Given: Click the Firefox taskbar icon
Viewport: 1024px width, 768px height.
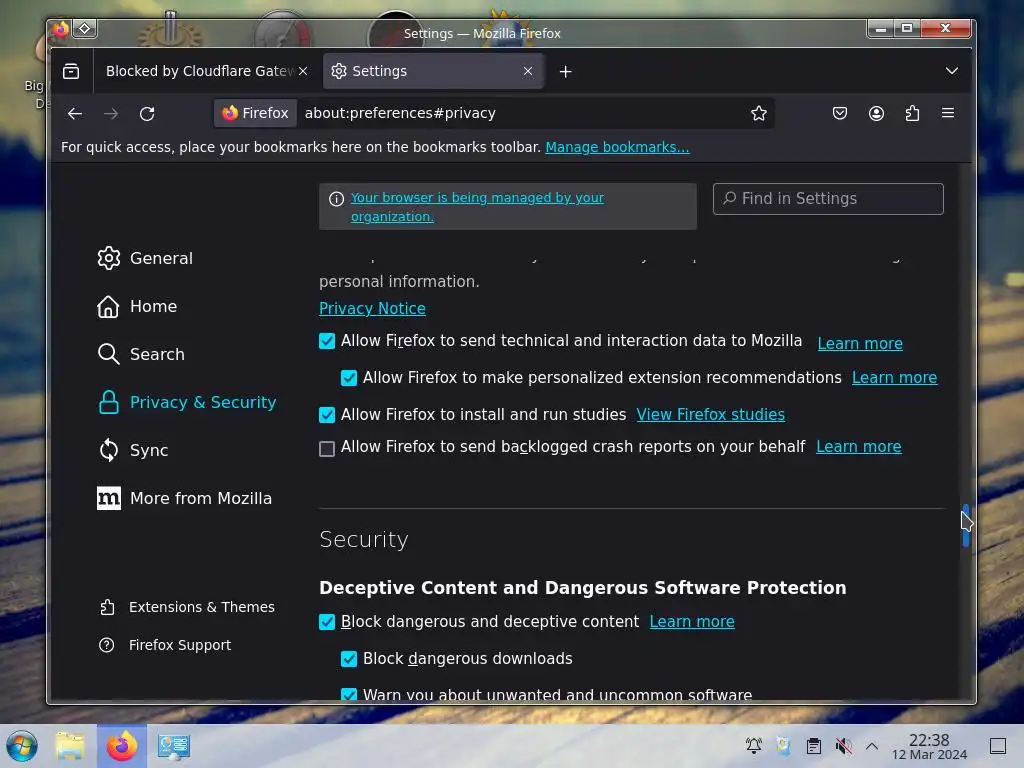Looking at the screenshot, I should [x=121, y=746].
